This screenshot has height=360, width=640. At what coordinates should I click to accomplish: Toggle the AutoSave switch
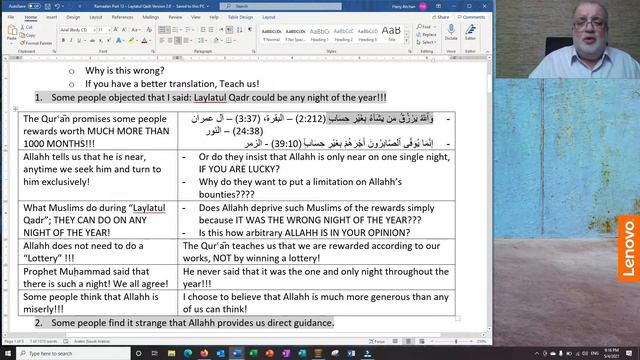point(34,6)
